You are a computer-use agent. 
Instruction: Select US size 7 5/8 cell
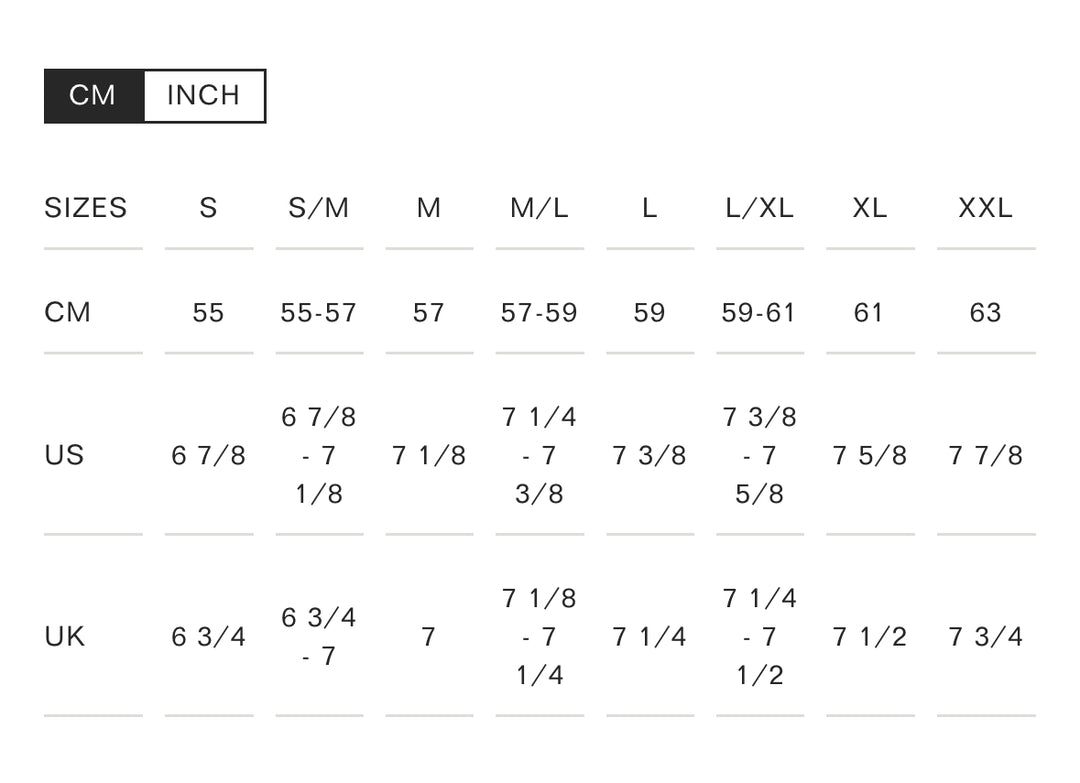click(870, 456)
